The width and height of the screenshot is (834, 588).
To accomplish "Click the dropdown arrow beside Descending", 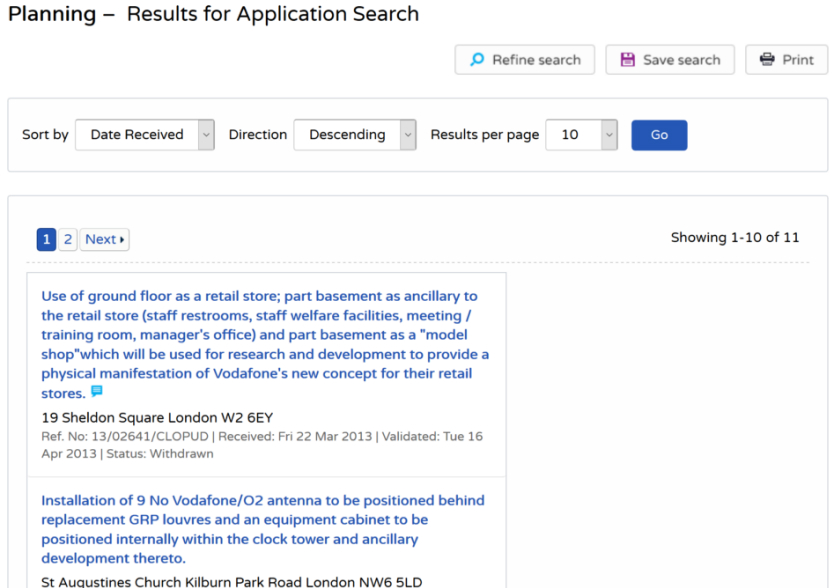I will click(408, 134).
